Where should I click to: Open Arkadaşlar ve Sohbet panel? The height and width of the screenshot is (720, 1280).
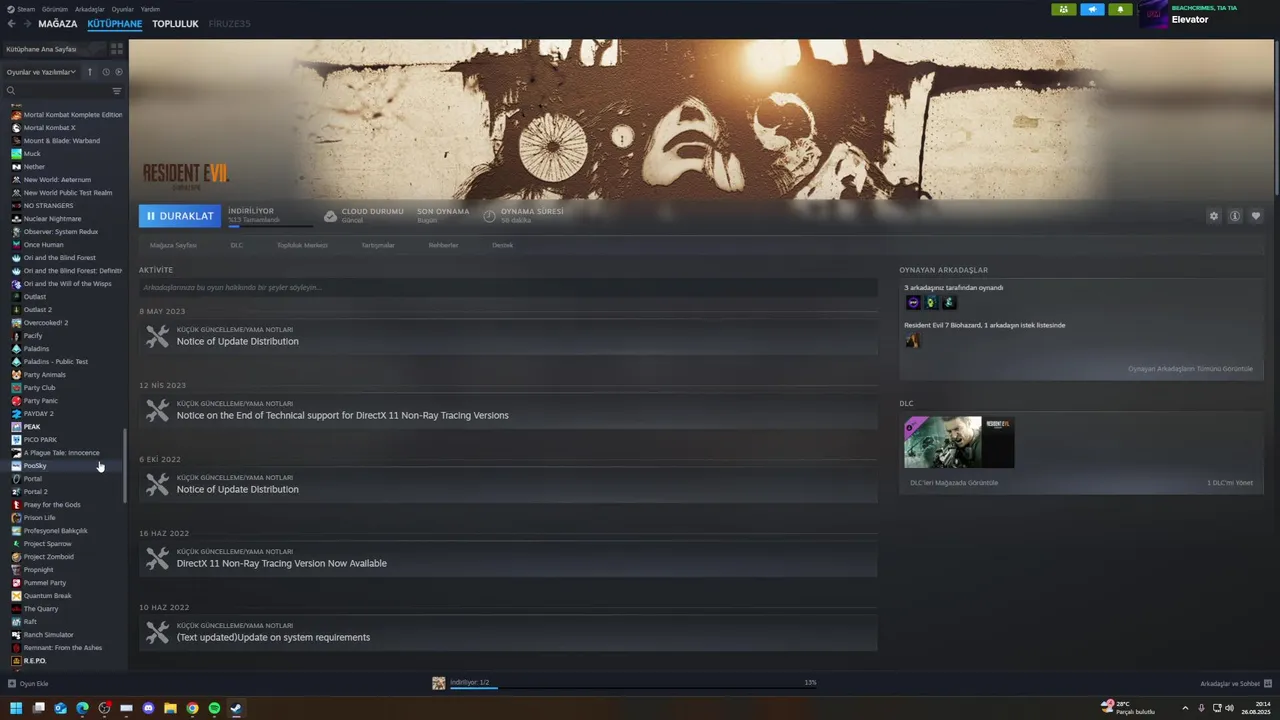click(1236, 684)
